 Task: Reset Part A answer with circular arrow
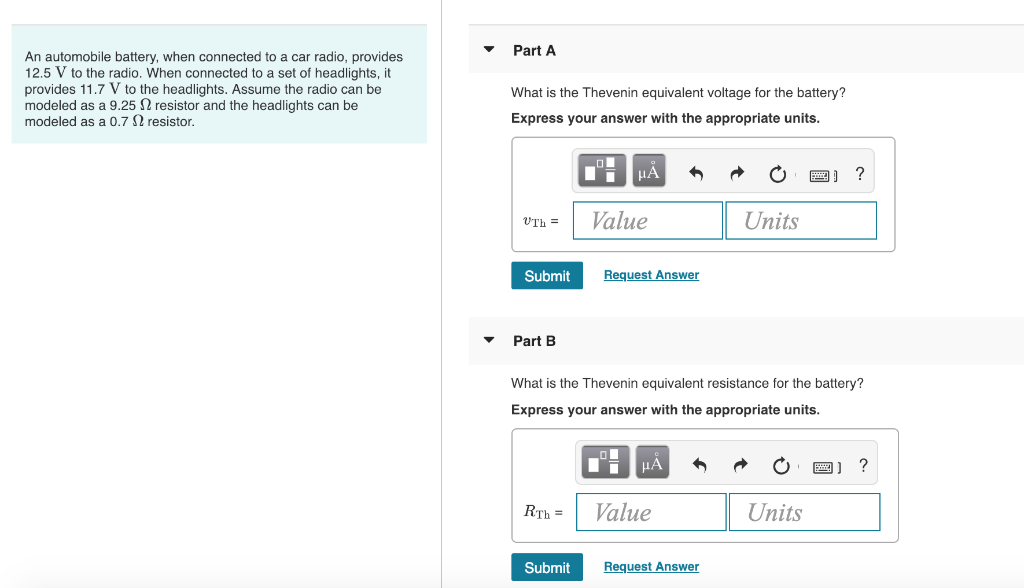coord(777,174)
